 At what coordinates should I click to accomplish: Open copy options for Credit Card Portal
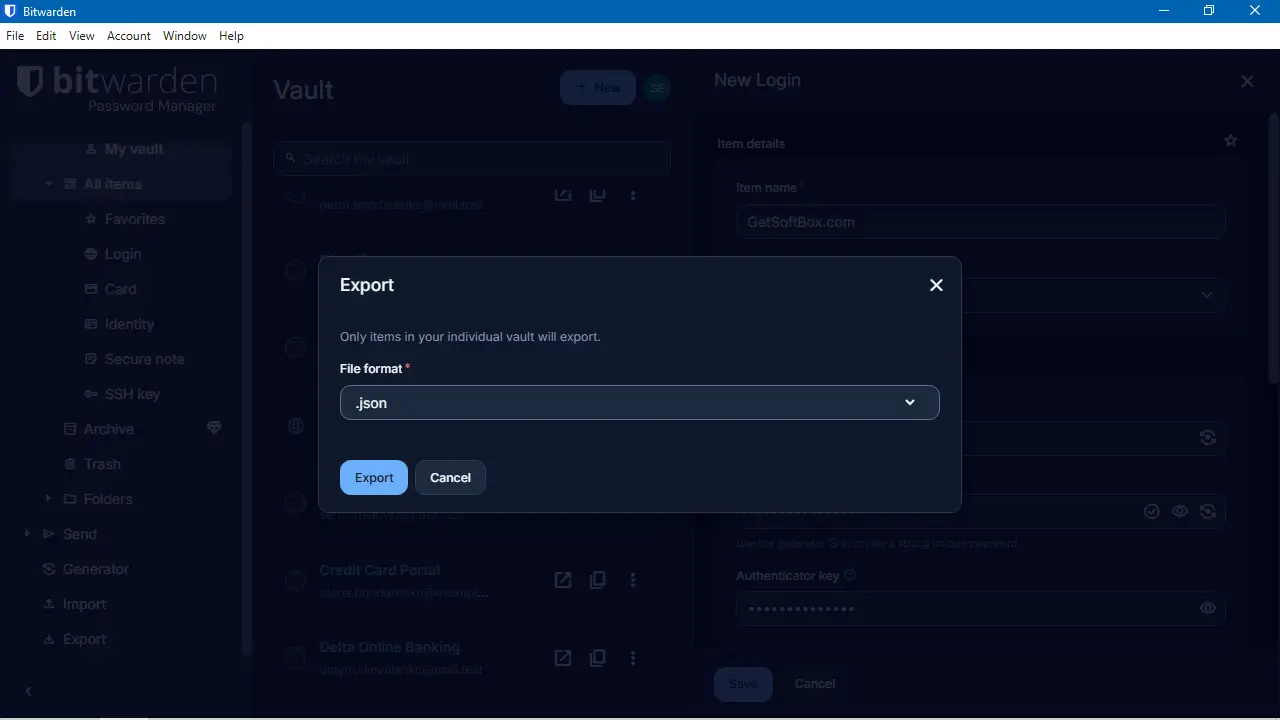598,580
